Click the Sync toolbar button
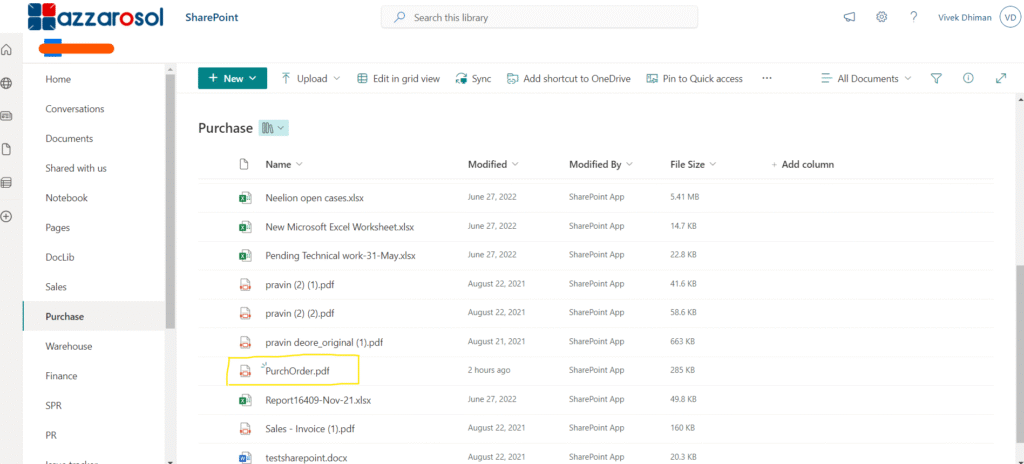Image resolution: width=1024 pixels, height=464 pixels. [473, 78]
